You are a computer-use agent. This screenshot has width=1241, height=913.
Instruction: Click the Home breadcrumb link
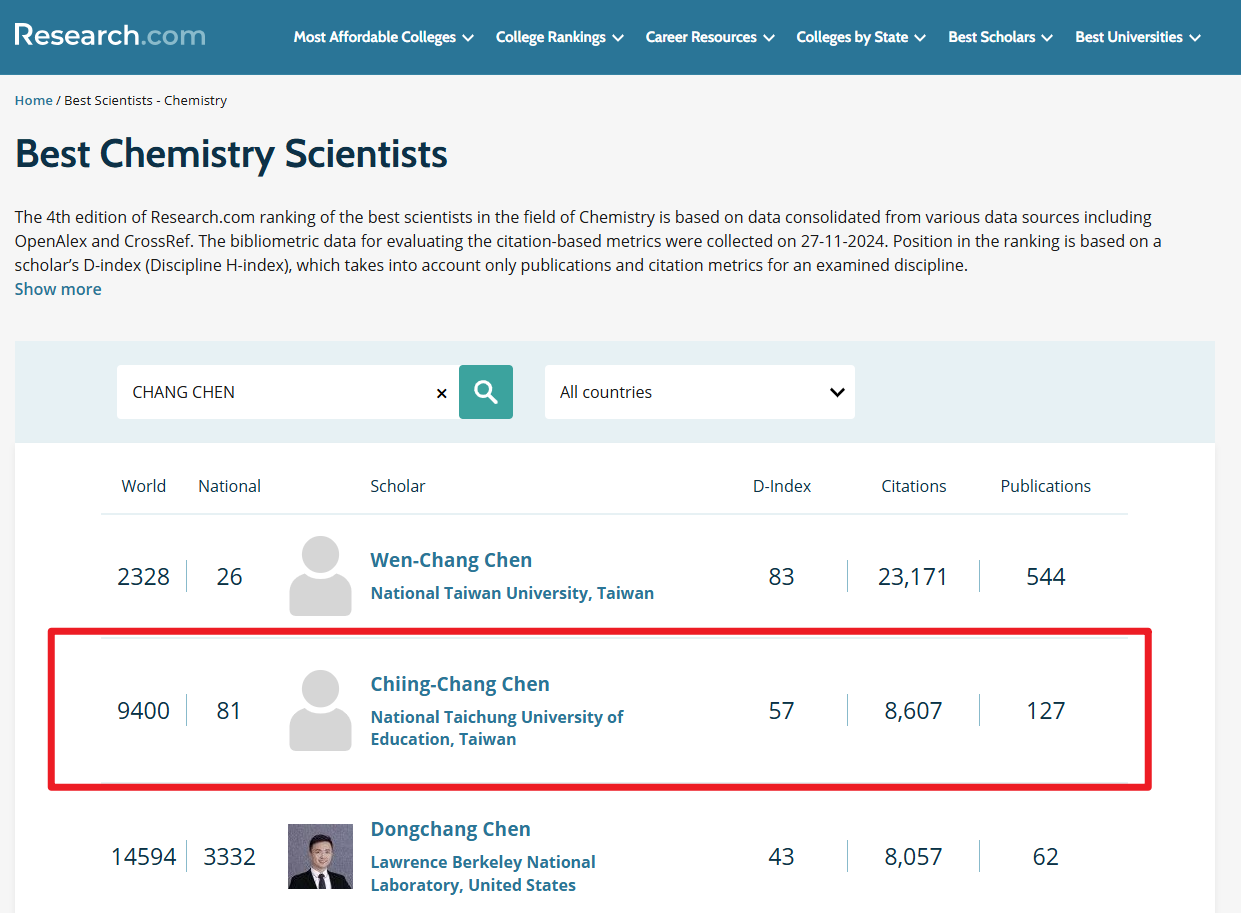coord(33,100)
